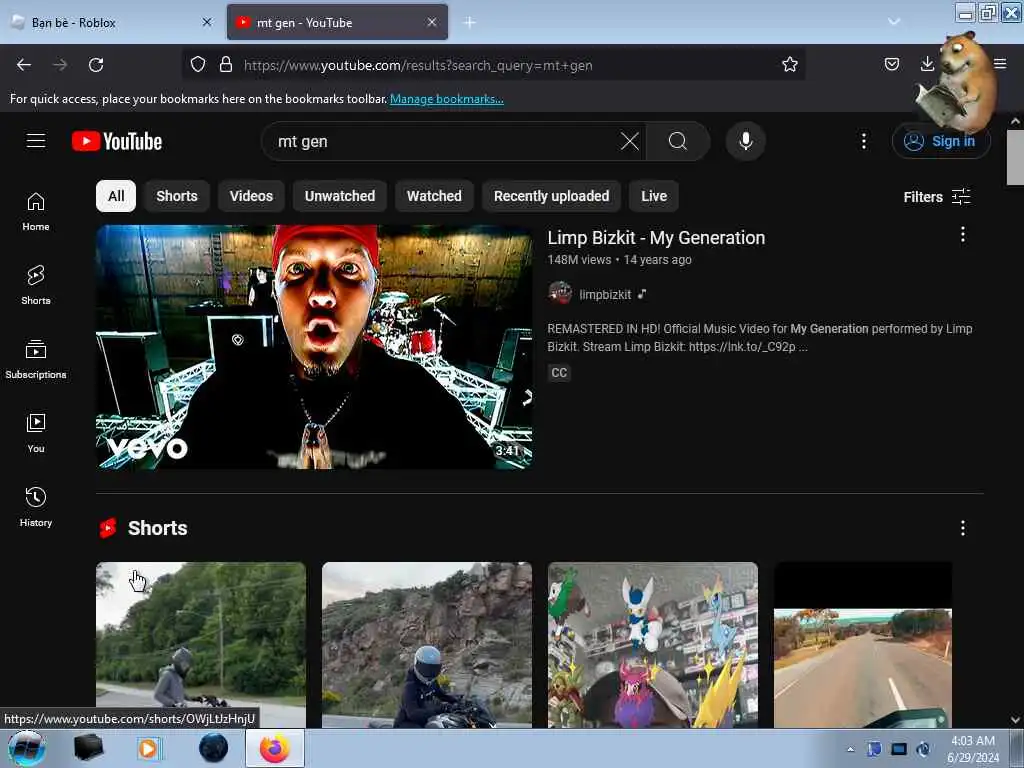This screenshot has height=768, width=1024.
Task: Select the Unwatched filter chip
Action: click(x=340, y=196)
